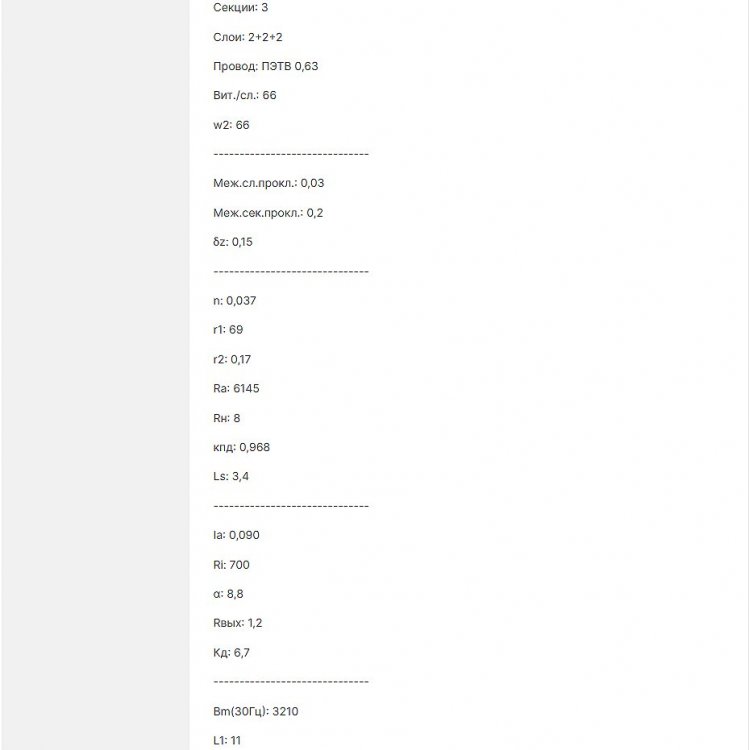Select the 'Провод: ПЭТВ 0,63' line

tap(266, 66)
